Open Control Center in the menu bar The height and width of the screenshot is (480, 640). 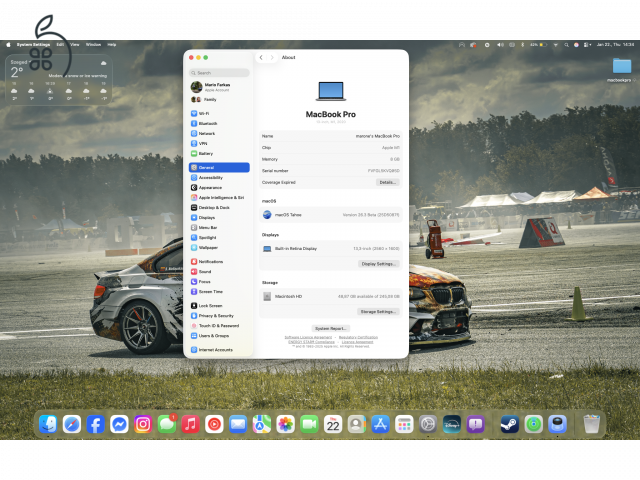point(587,44)
